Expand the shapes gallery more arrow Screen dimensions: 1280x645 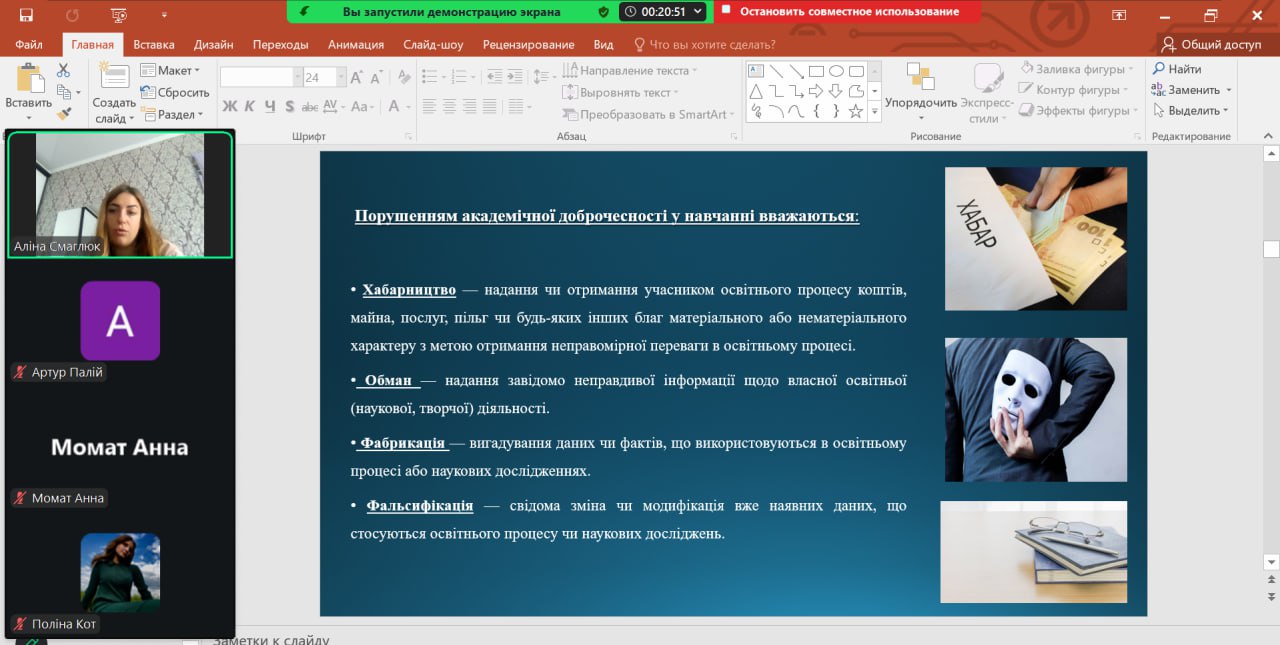click(x=875, y=112)
